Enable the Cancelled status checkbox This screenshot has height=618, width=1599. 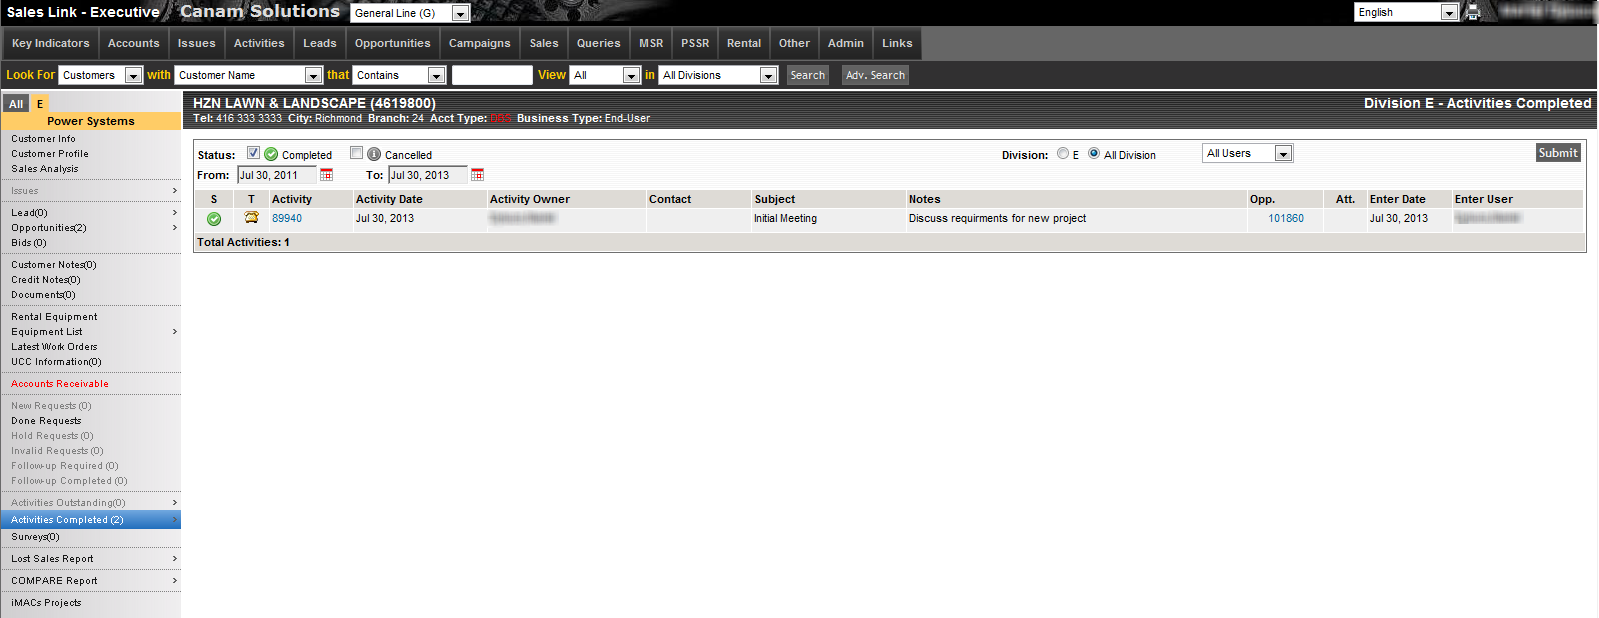(x=356, y=153)
